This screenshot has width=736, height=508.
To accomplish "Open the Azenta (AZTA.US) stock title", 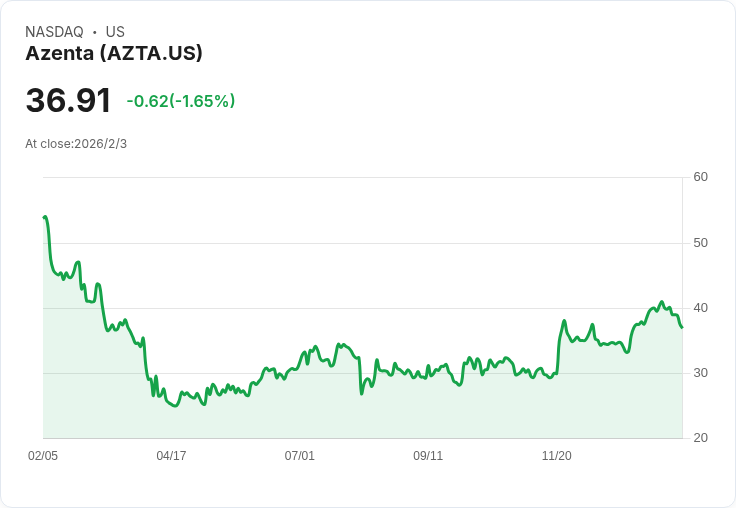I will [114, 53].
